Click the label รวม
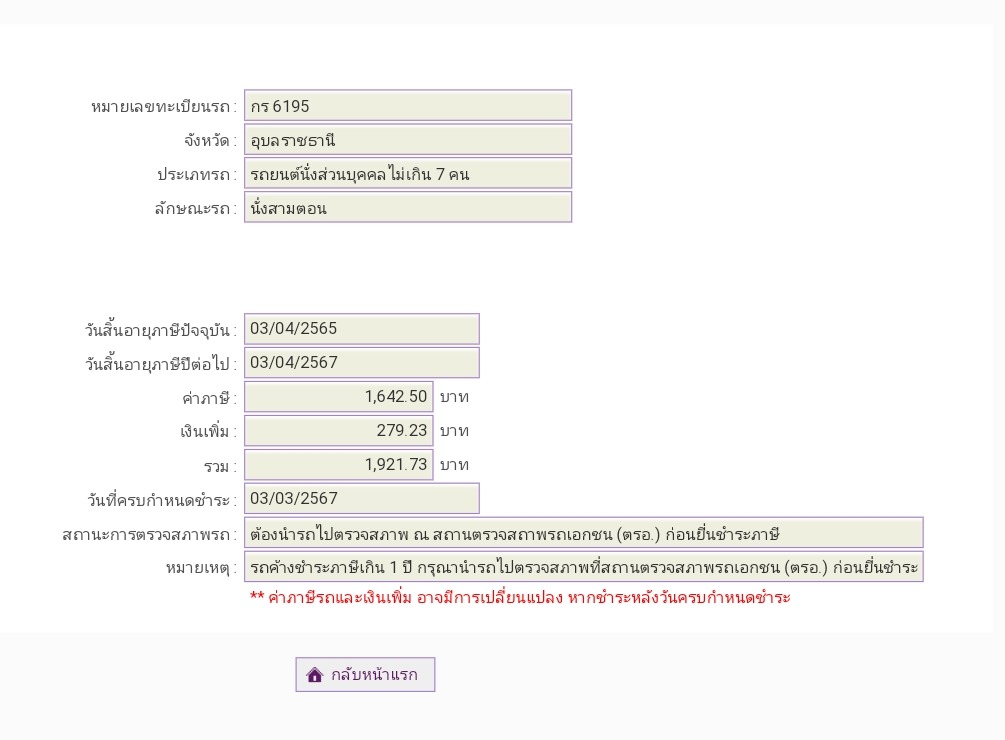Screen dimensions: 1005x740 (220, 466)
